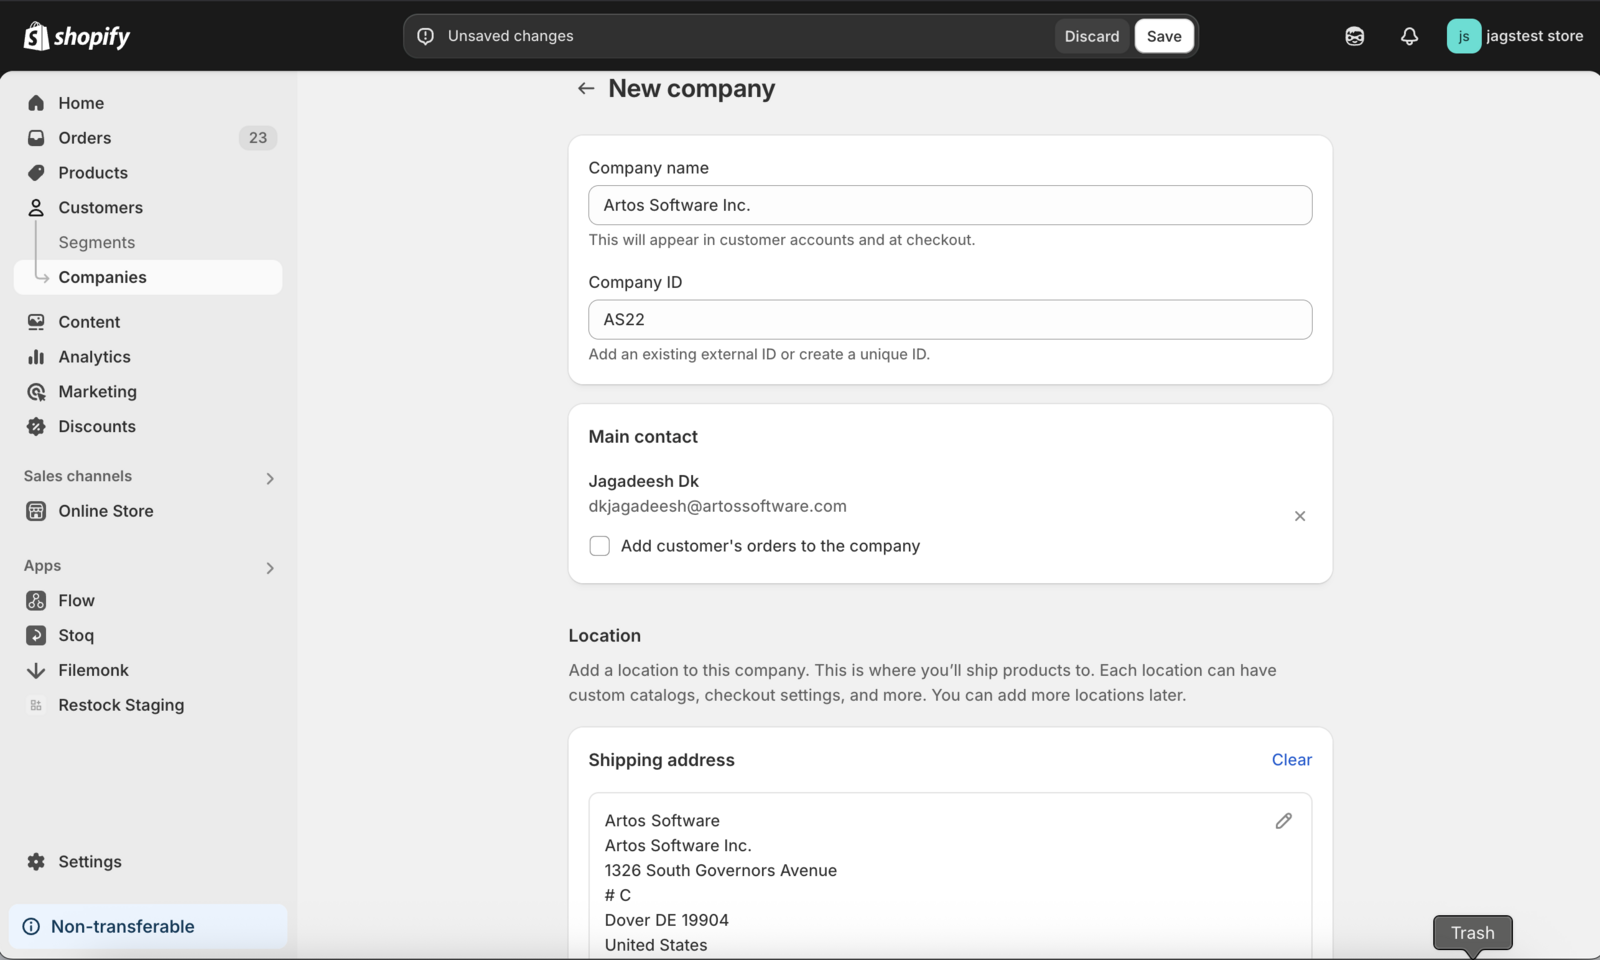Click the Orders inbox icon
1600x960 pixels.
(x=36, y=138)
